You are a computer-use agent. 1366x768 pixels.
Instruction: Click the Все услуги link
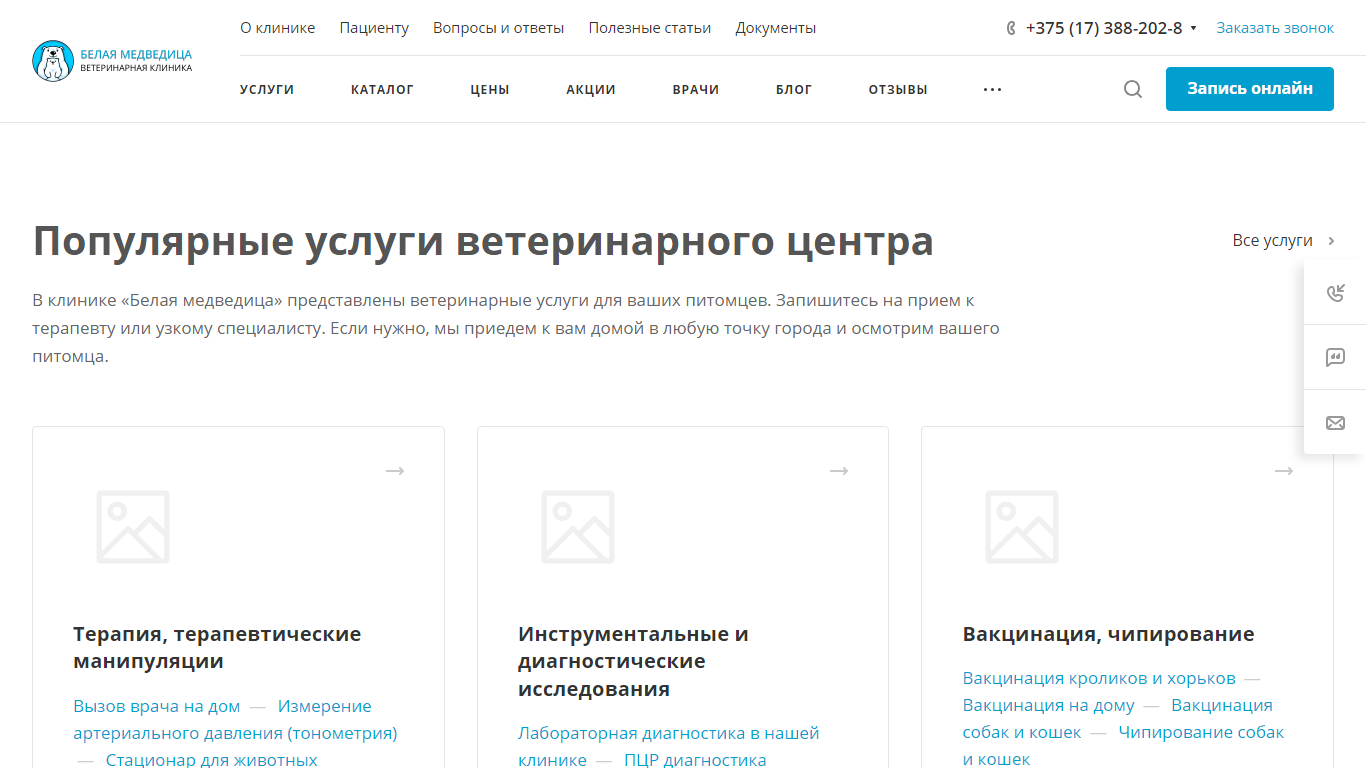[x=1273, y=241]
